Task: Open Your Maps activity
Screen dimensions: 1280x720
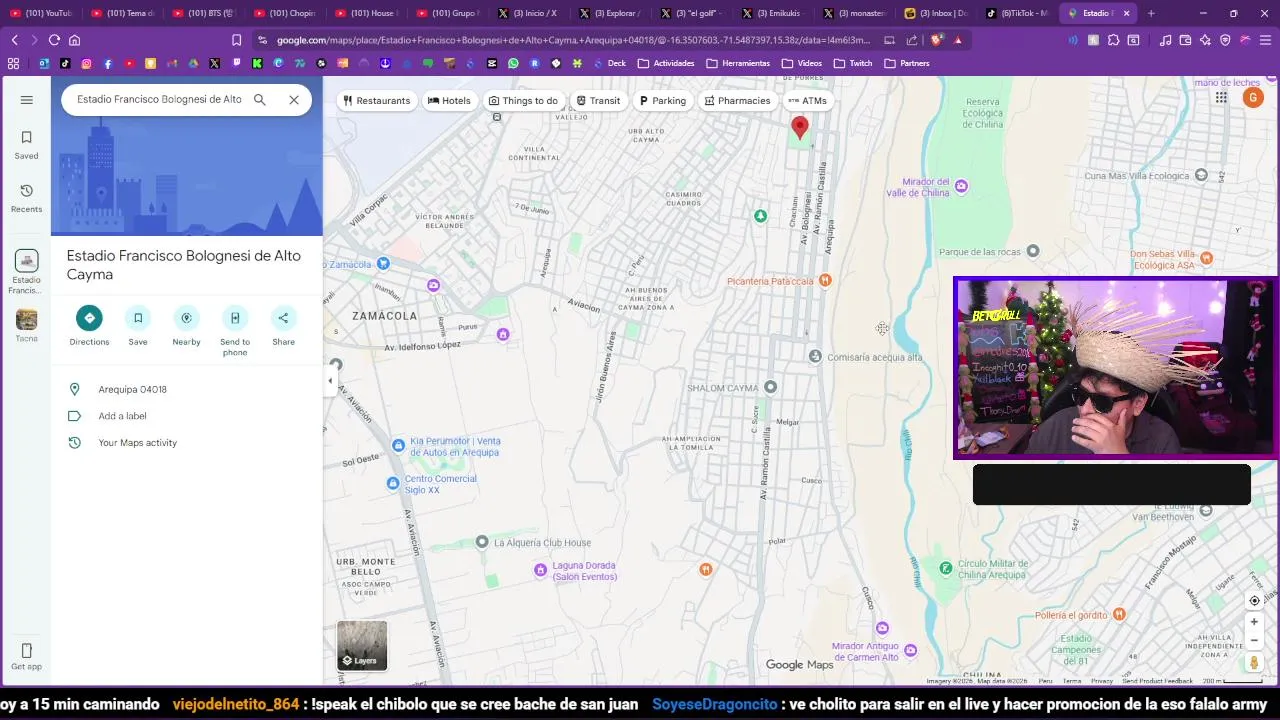Action: [x=187, y=443]
